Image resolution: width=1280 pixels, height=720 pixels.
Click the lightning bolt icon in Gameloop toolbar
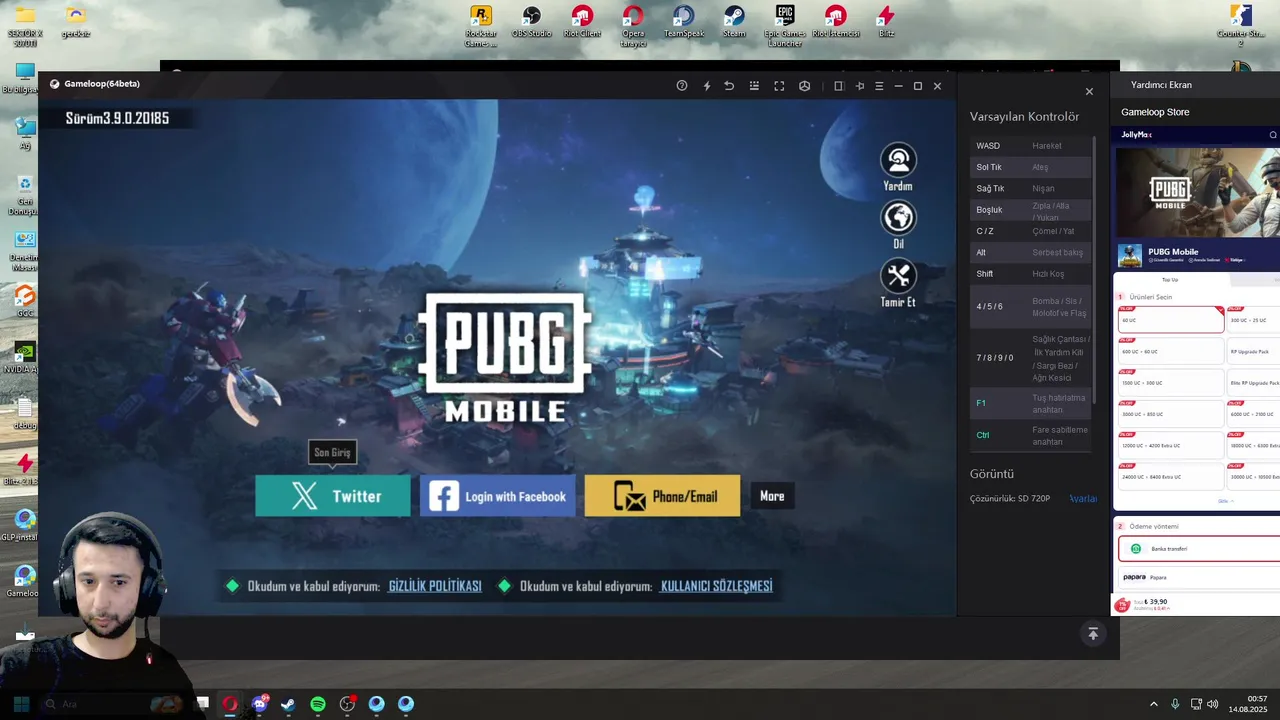click(x=707, y=86)
